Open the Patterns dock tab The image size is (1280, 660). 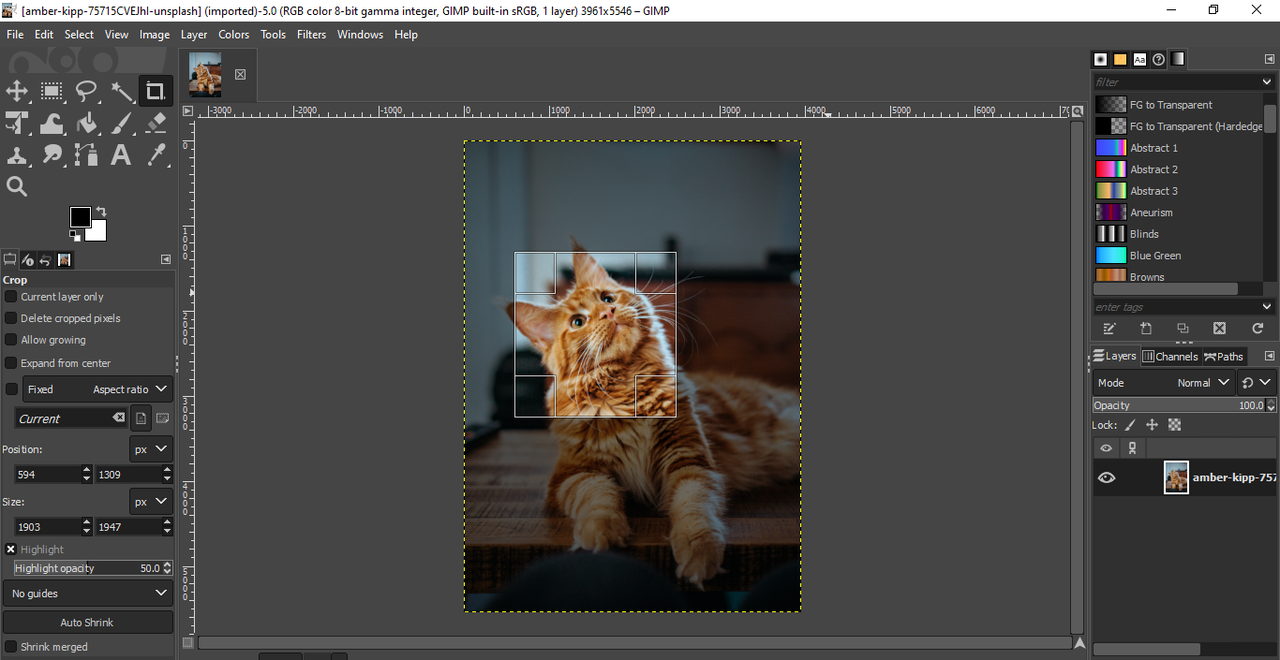tap(1120, 59)
